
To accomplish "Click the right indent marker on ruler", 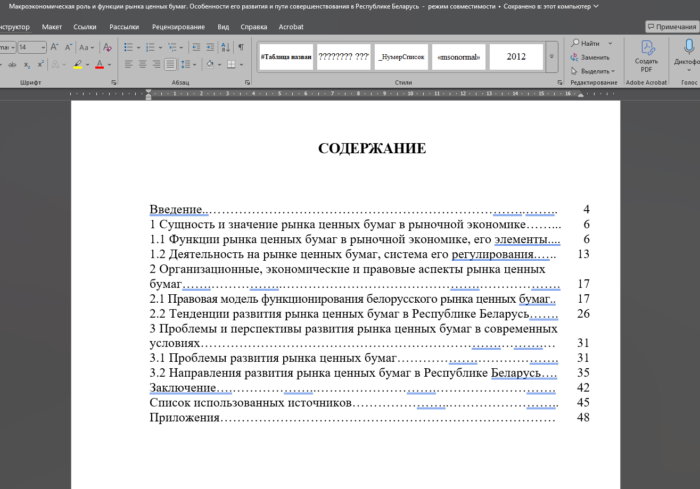I will [x=580, y=95].
